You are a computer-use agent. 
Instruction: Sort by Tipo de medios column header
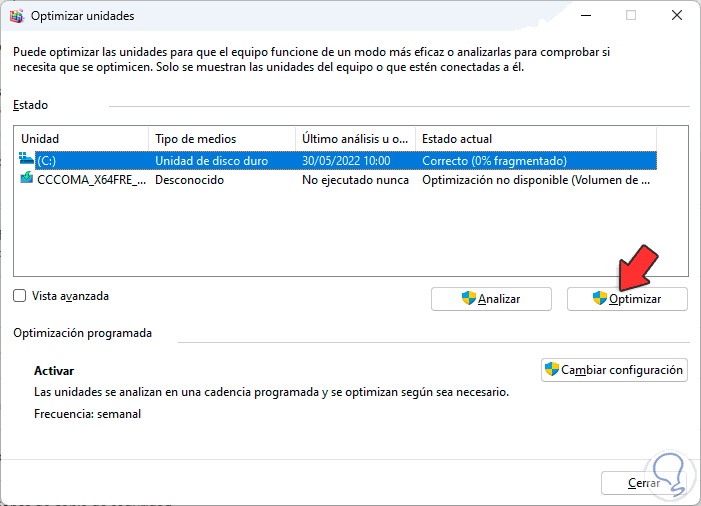(221, 138)
